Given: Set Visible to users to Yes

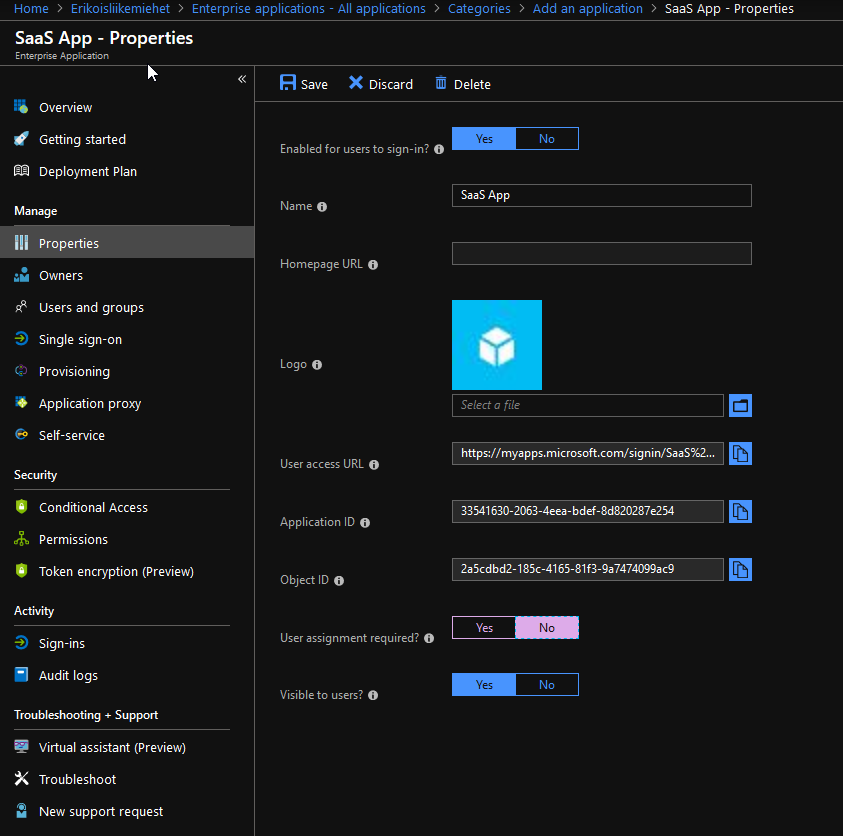Looking at the screenshot, I should click(484, 684).
